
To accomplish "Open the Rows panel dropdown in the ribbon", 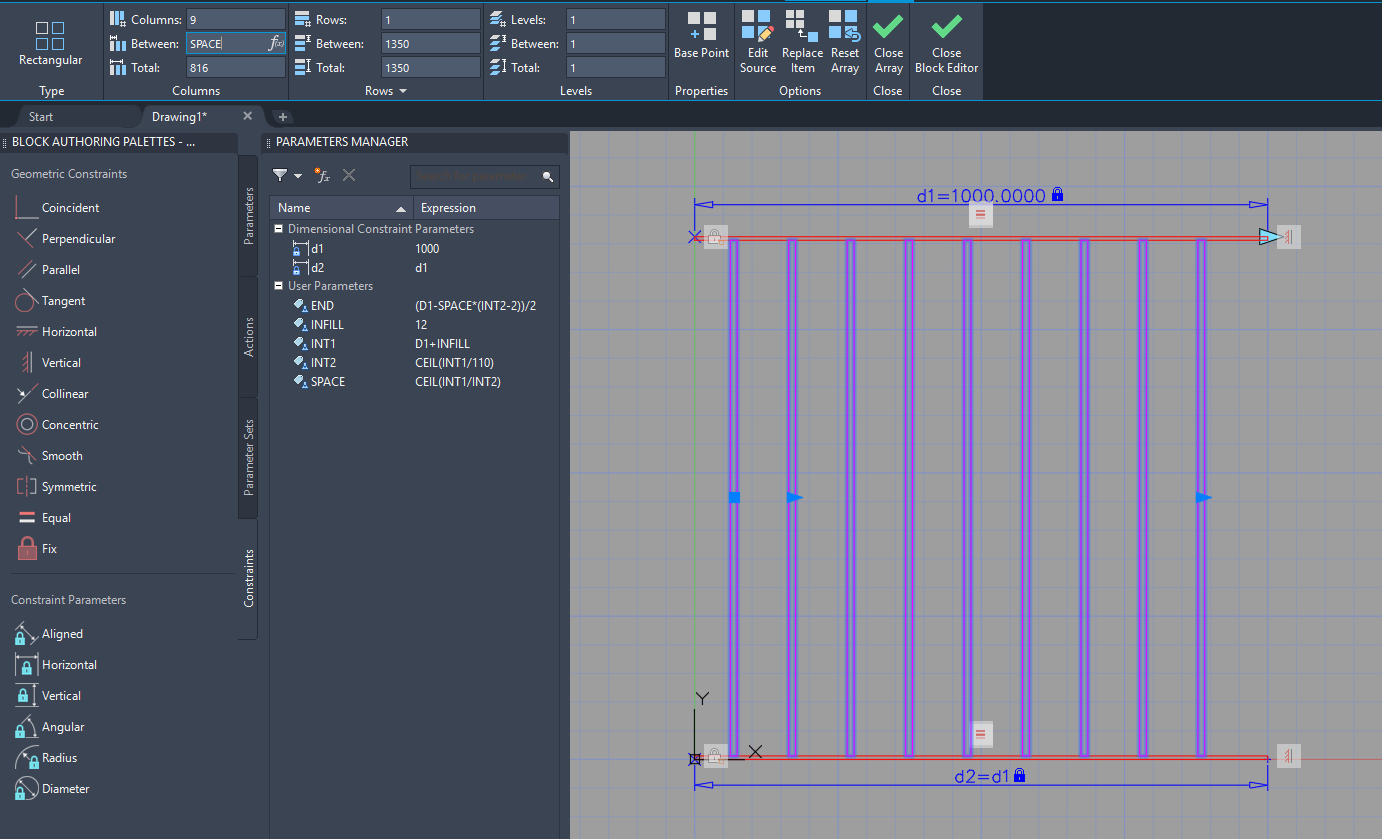I will click(405, 90).
